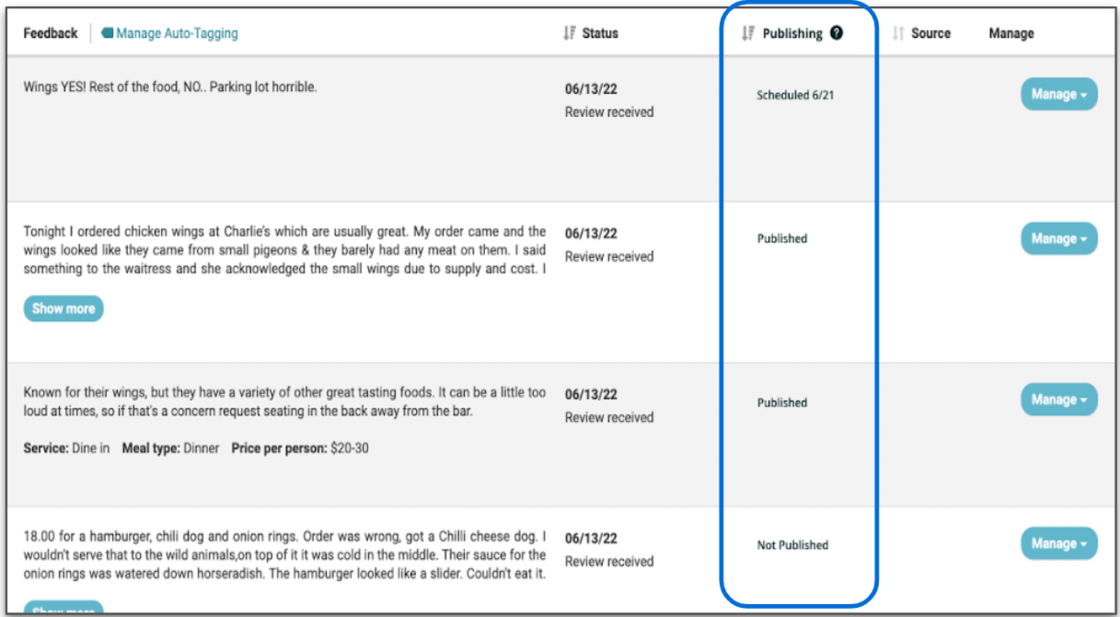Select the 'Wings YES!' review text
This screenshot has height=617, width=1120.
pyautogui.click(x=170, y=87)
